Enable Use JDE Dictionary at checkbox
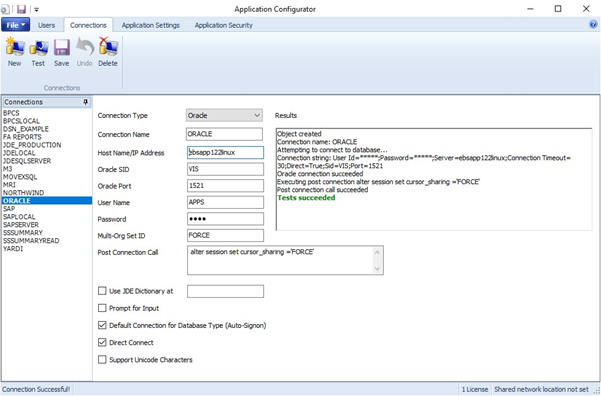The width and height of the screenshot is (601, 396). coord(102,291)
